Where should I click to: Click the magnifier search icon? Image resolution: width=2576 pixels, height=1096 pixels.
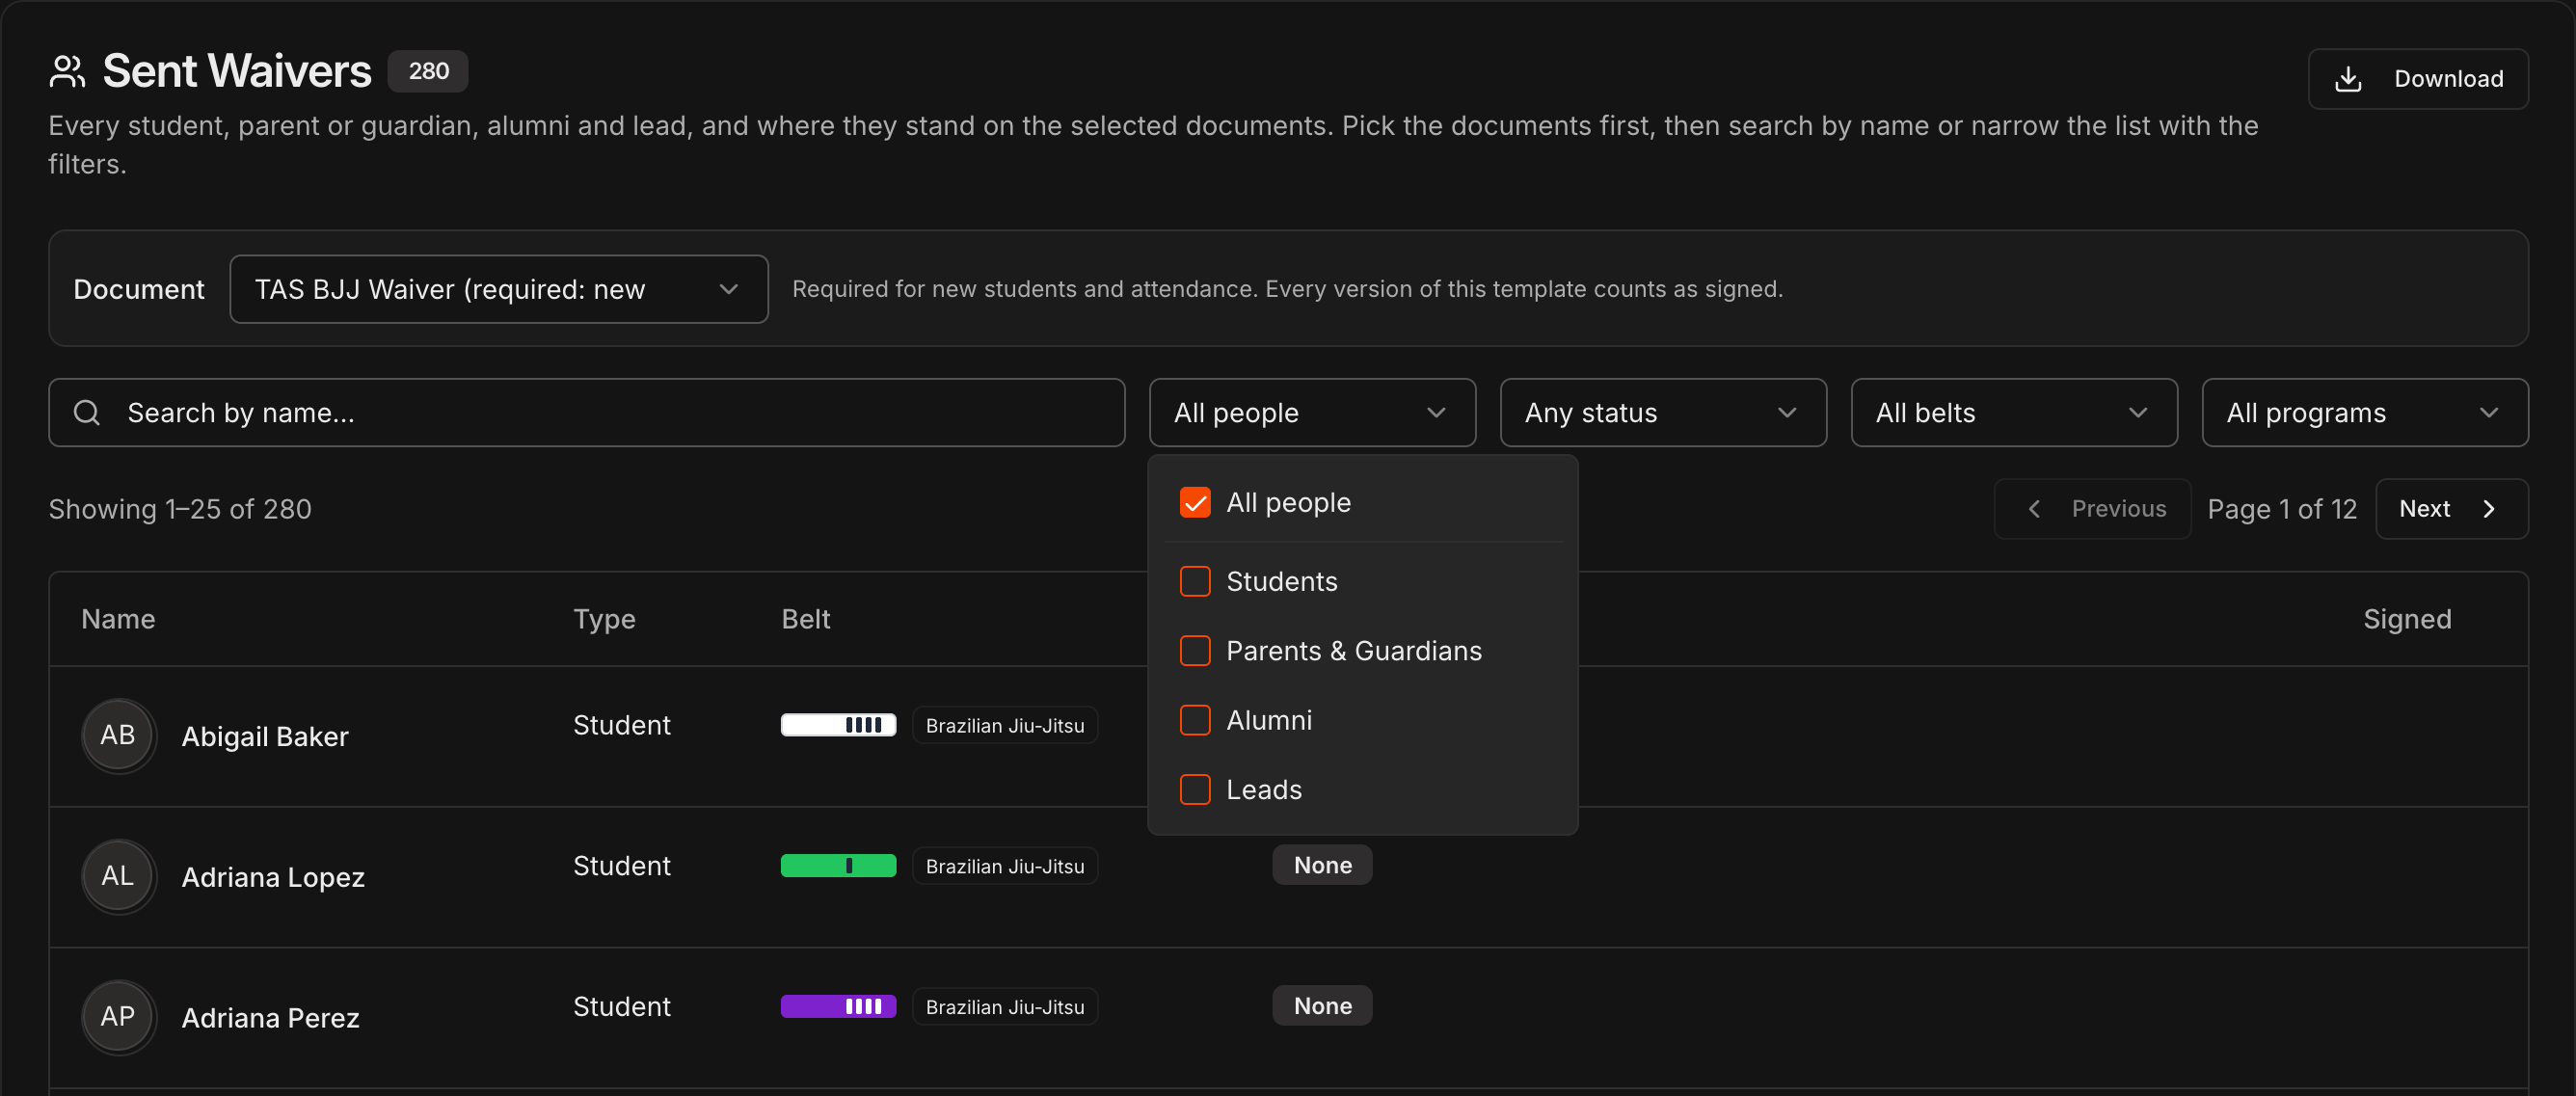pyautogui.click(x=87, y=412)
